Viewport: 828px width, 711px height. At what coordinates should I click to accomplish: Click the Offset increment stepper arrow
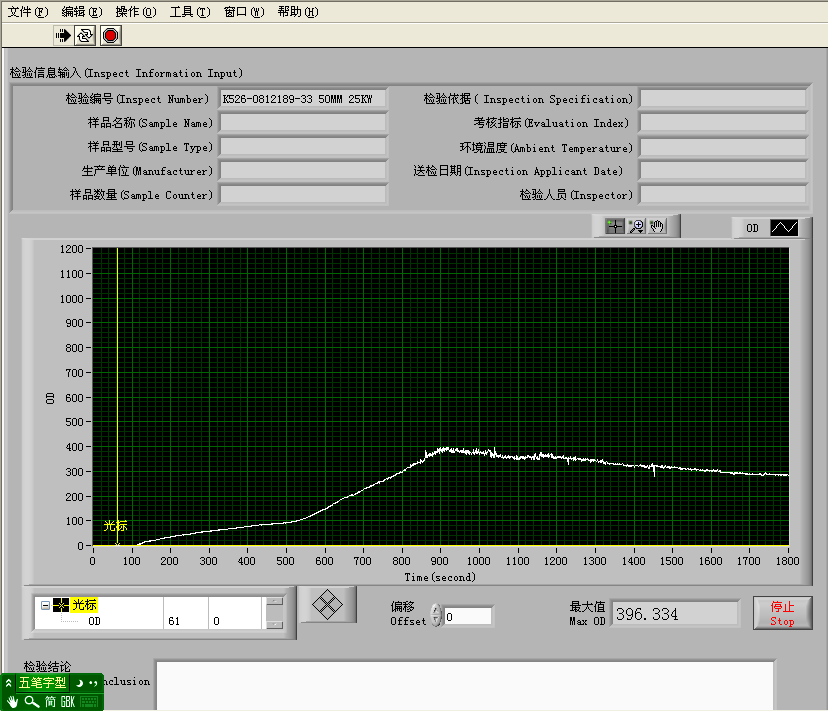click(437, 611)
